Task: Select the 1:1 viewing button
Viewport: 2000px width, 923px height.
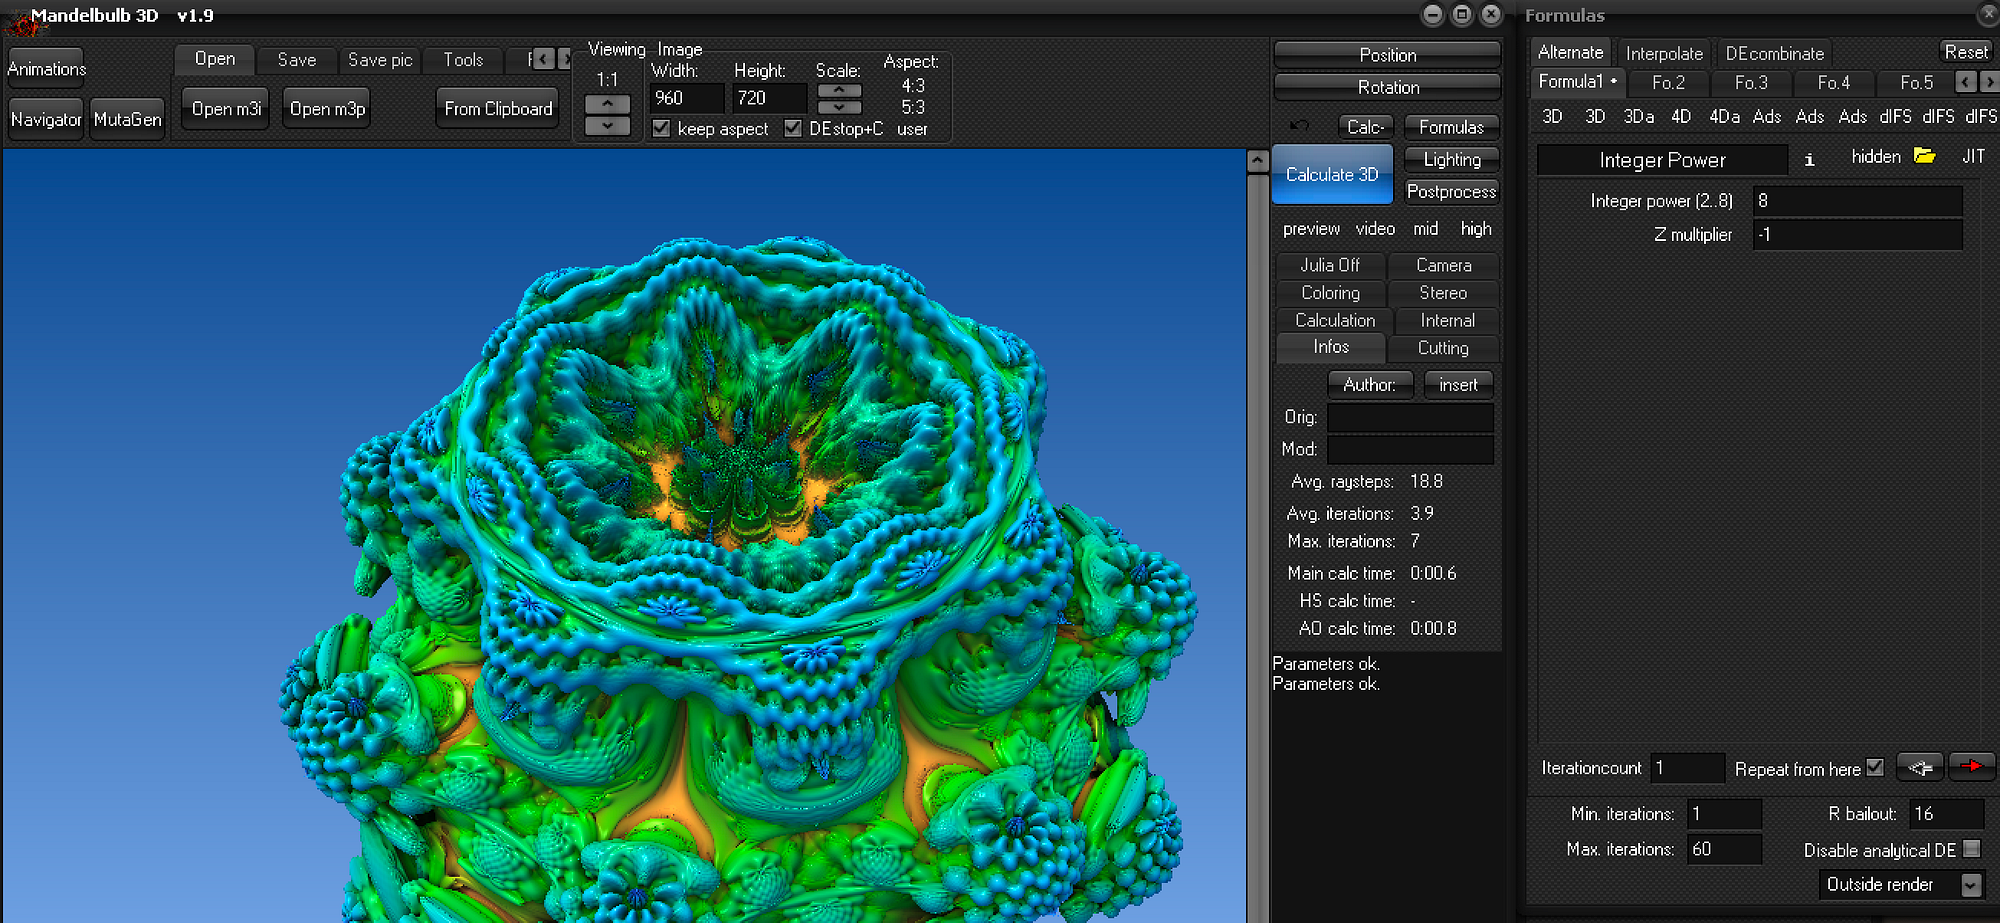Action: point(608,79)
